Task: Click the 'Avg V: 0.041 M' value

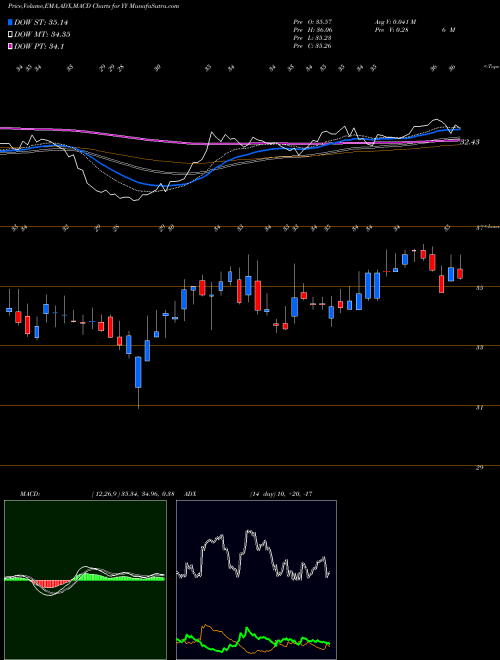Action: click(x=395, y=22)
